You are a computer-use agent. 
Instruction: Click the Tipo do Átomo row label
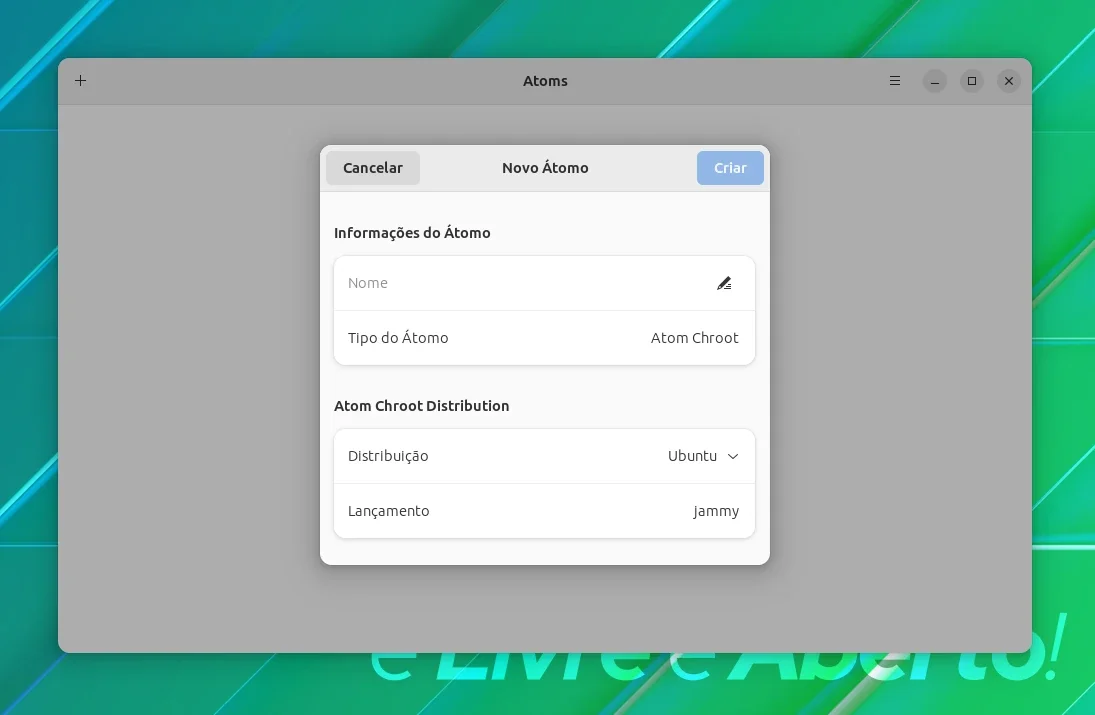(x=398, y=338)
